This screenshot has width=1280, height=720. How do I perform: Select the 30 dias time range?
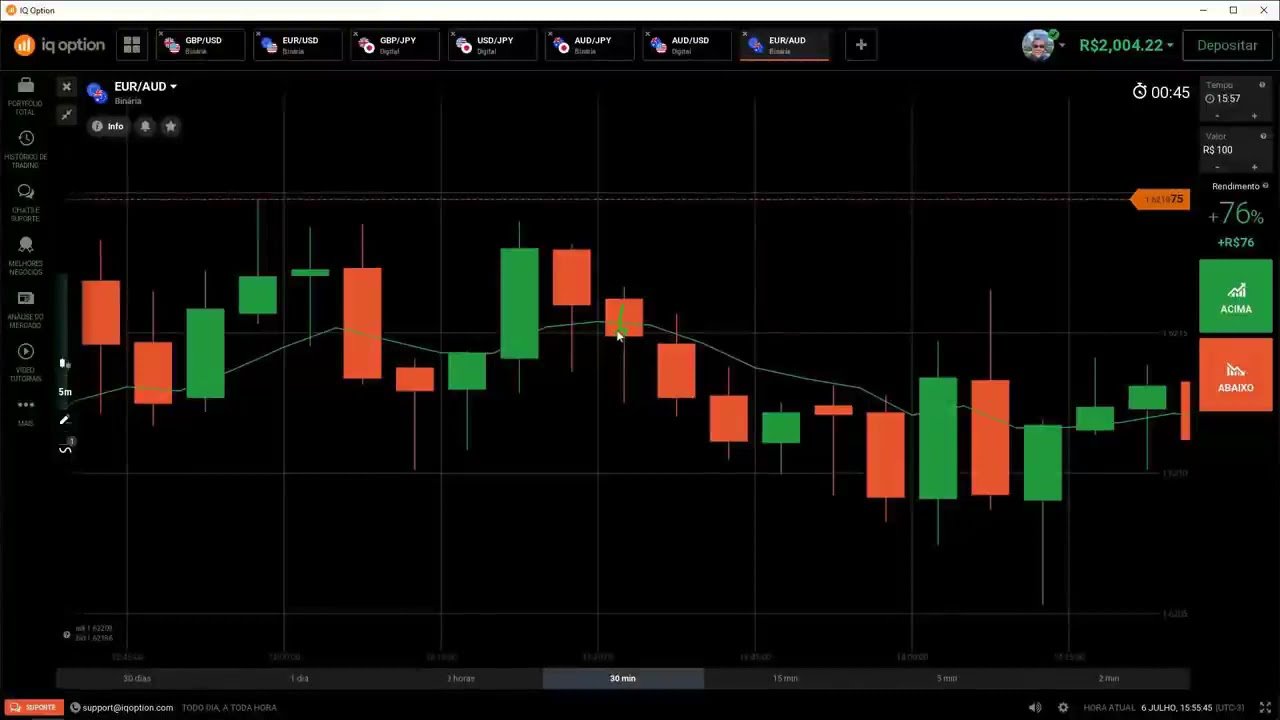pyautogui.click(x=137, y=678)
